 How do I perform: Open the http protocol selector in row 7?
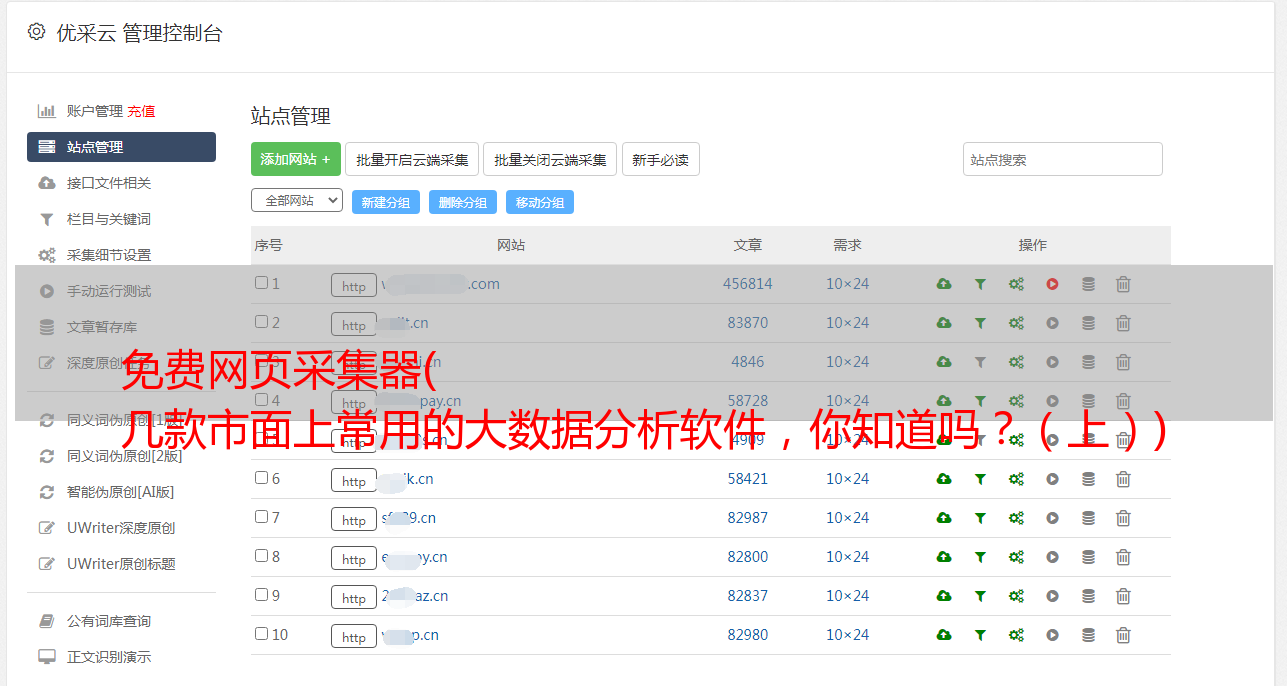354,520
